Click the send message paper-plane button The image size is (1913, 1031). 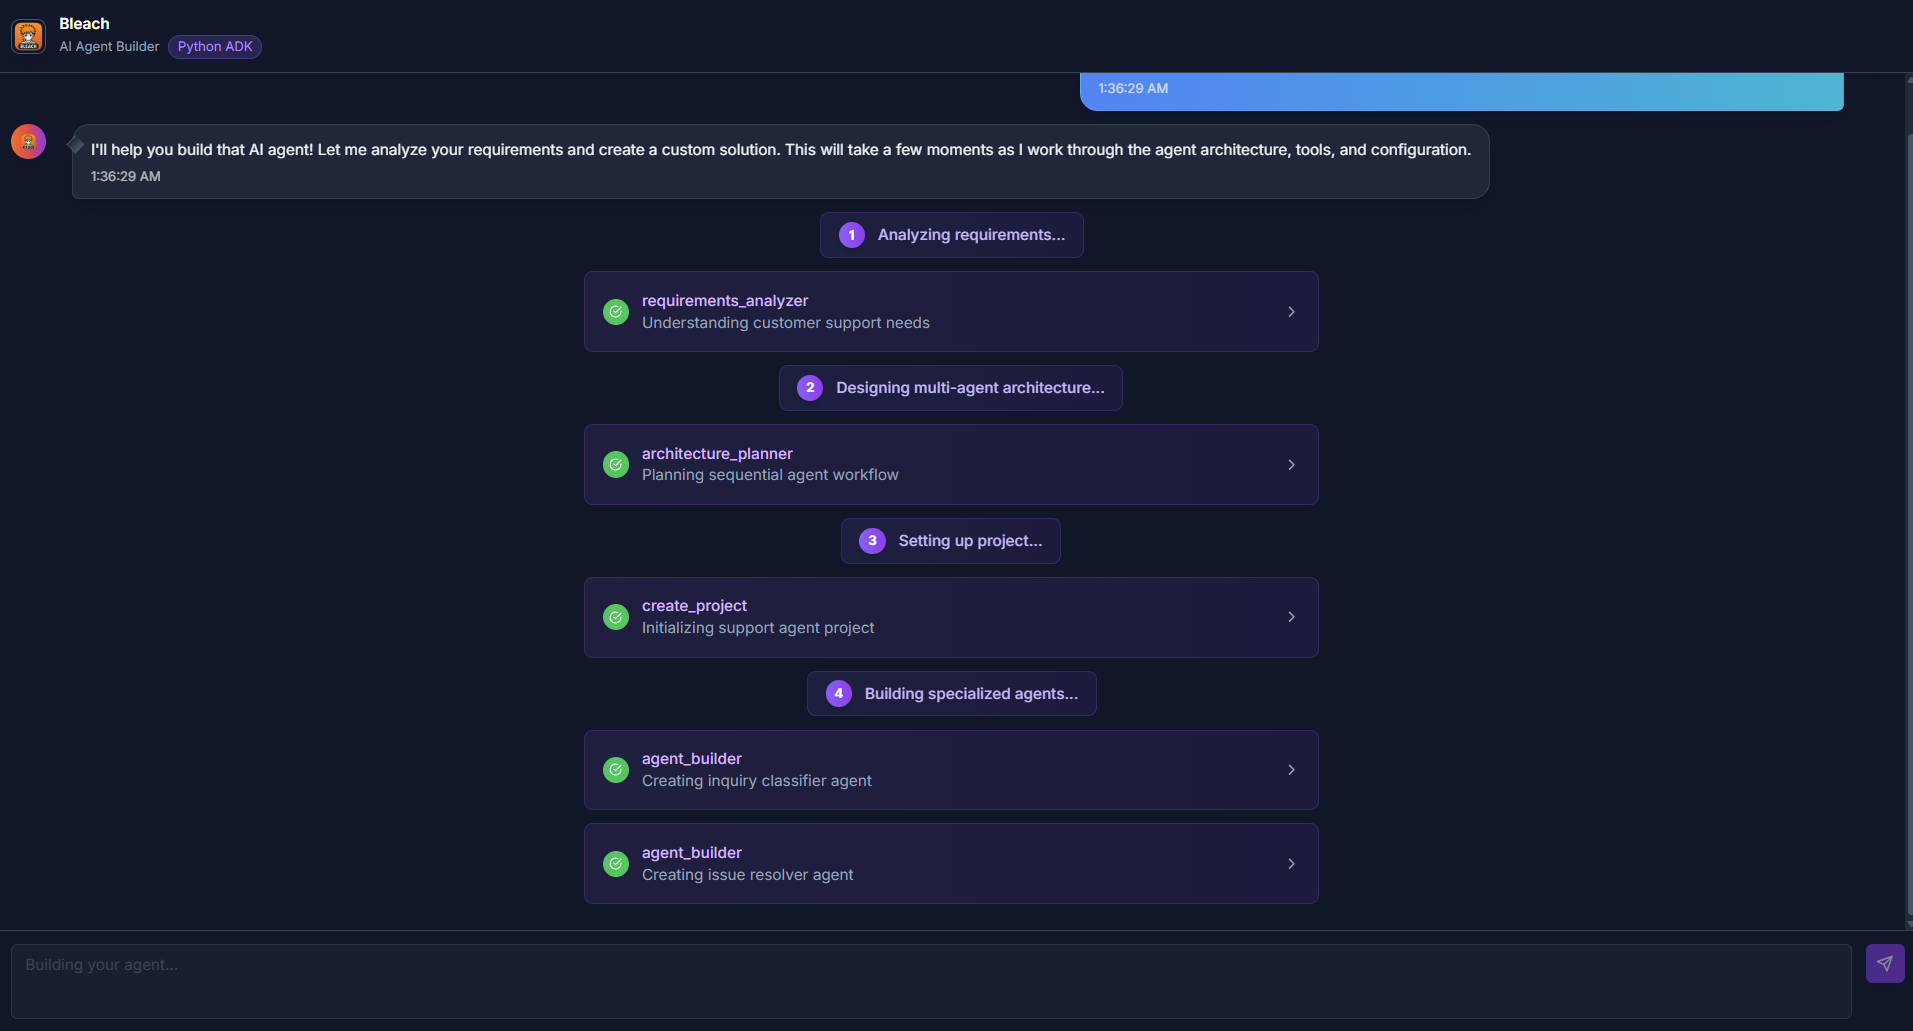pos(1885,964)
